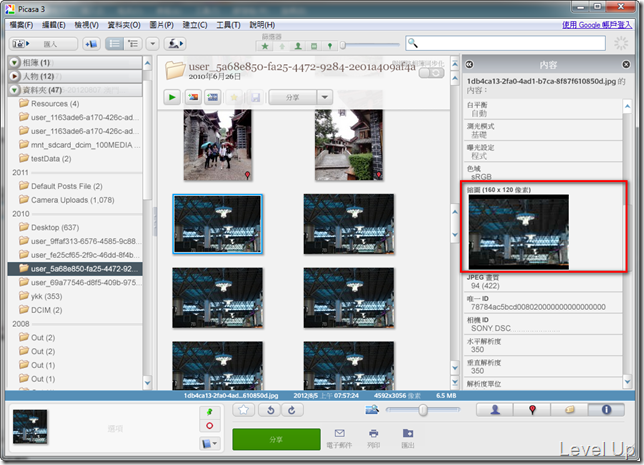Rotate photo counter-clockwise
This screenshot has height=465, width=644.
point(271,410)
